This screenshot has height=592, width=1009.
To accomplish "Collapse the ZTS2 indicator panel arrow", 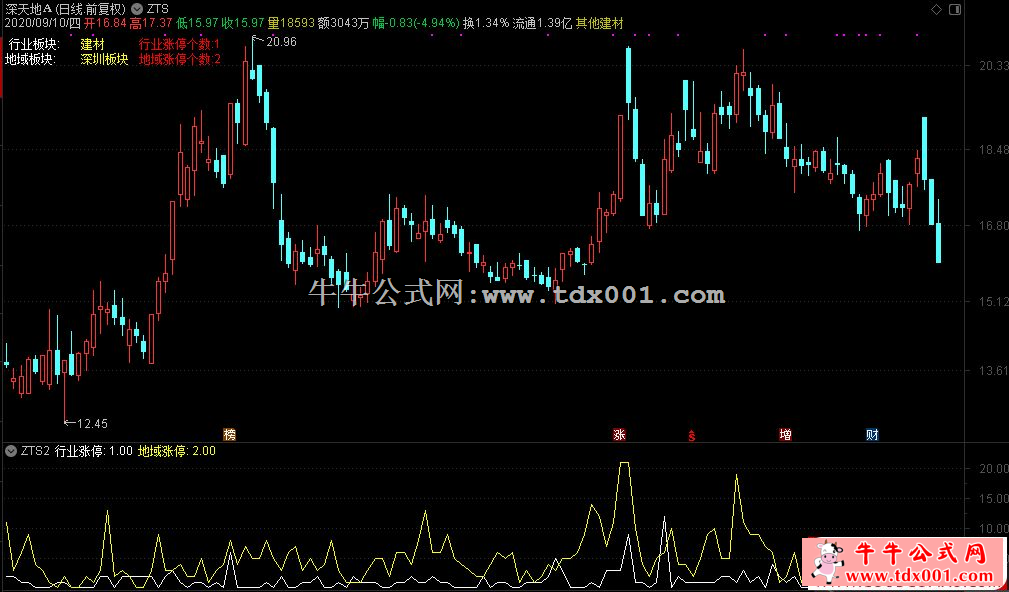I will click(x=11, y=451).
